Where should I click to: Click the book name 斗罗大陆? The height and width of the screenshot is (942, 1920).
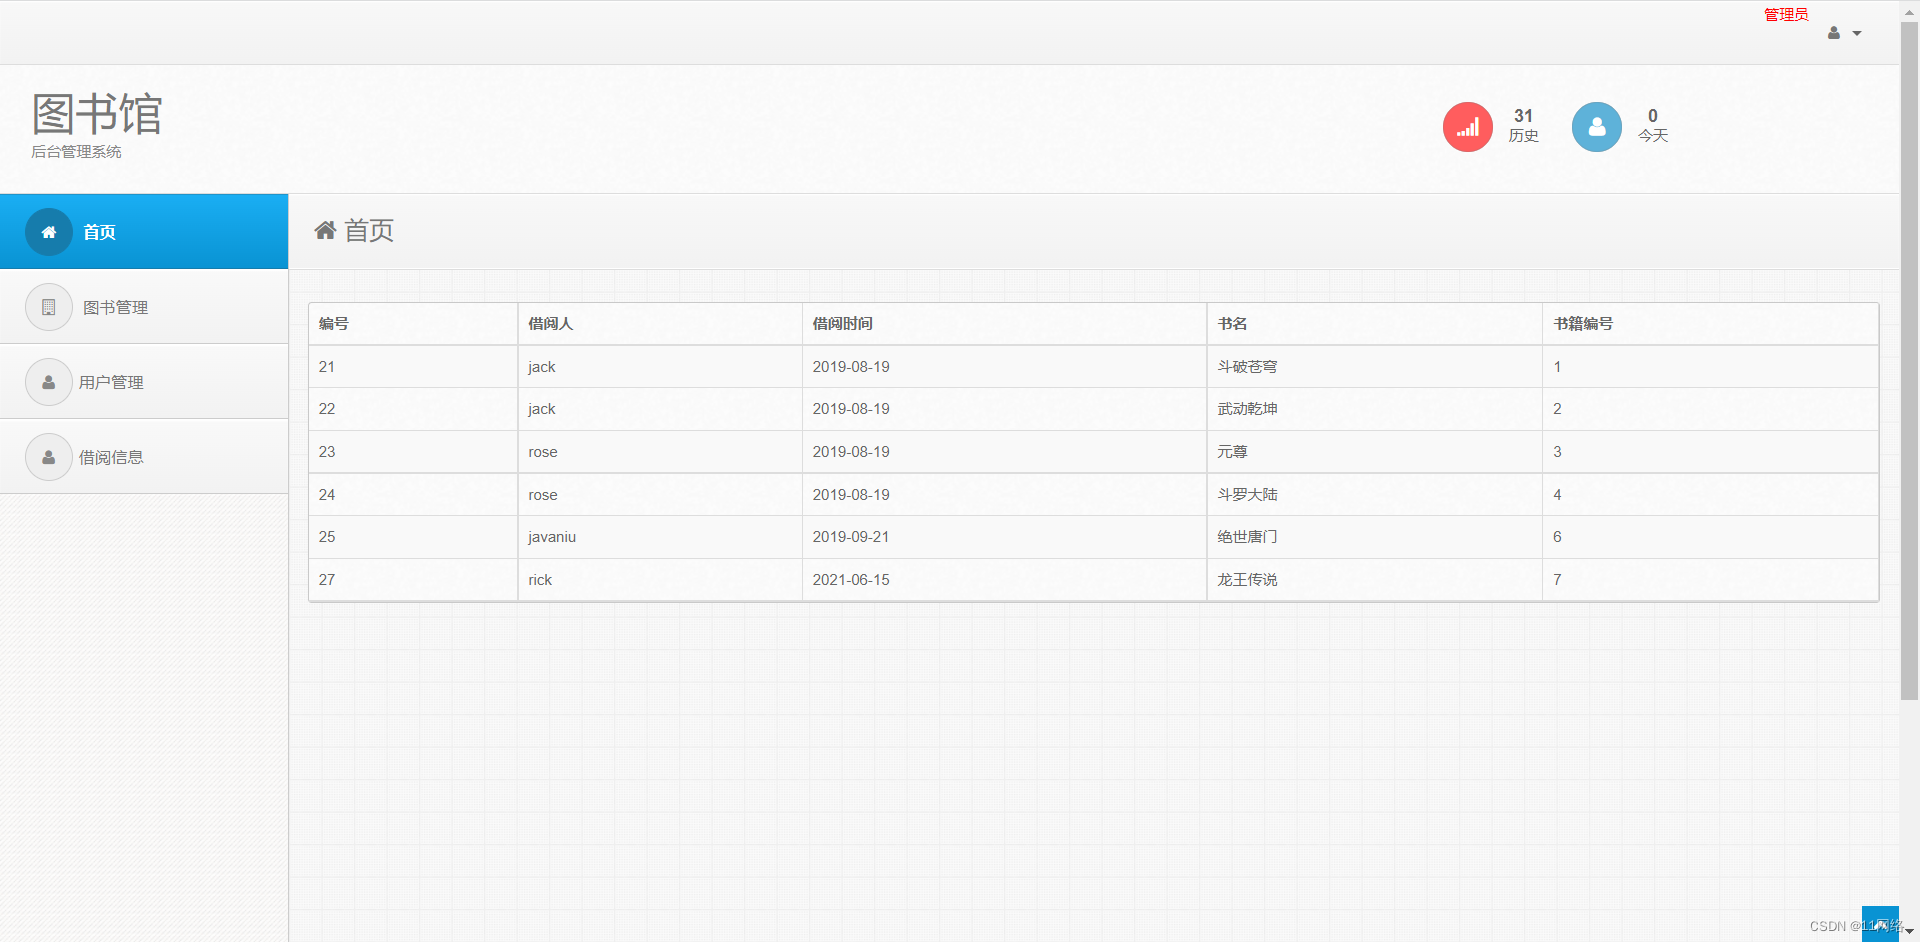tap(1247, 495)
